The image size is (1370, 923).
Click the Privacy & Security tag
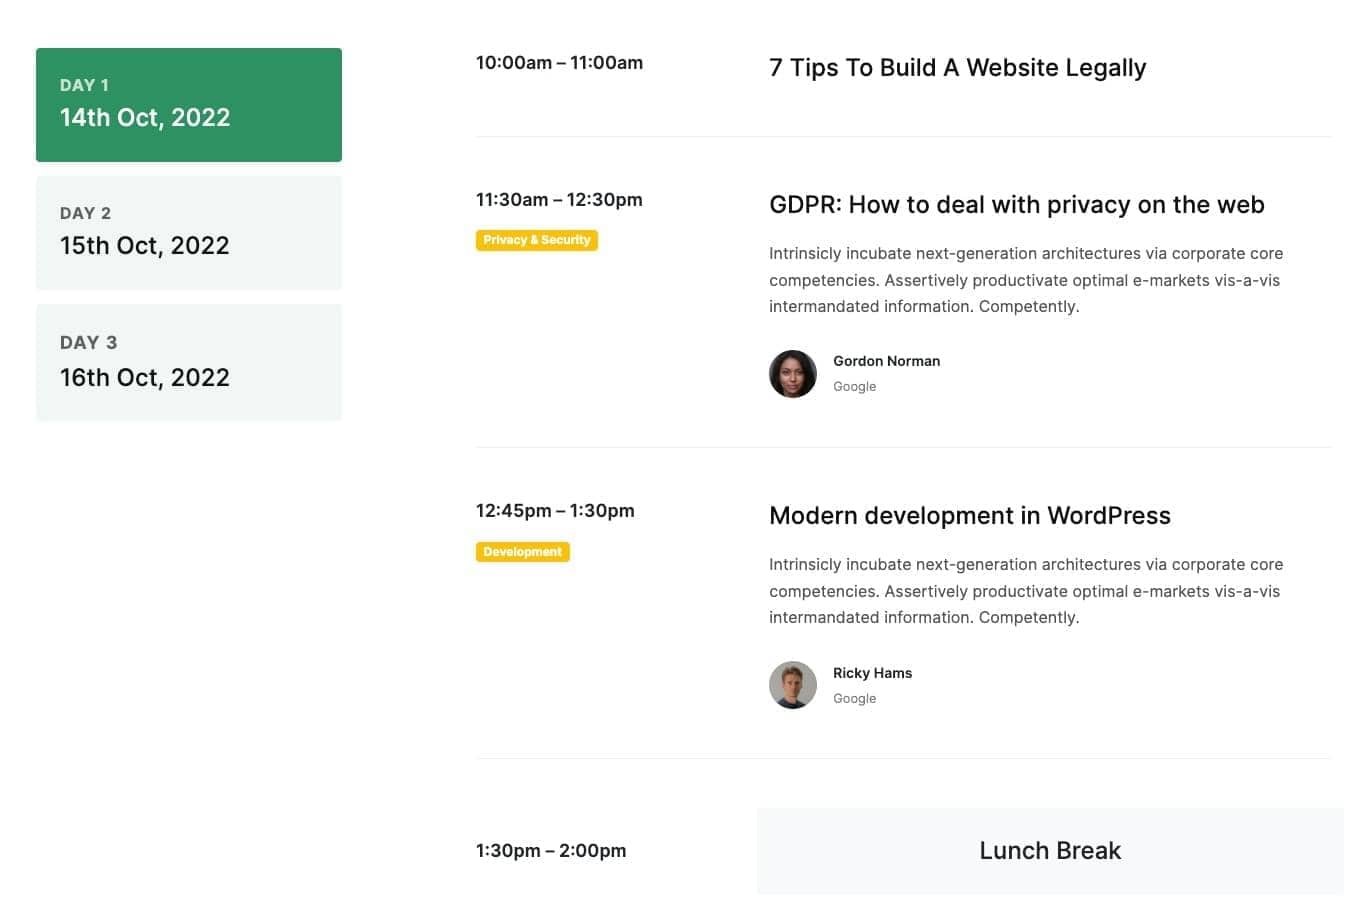tap(537, 240)
